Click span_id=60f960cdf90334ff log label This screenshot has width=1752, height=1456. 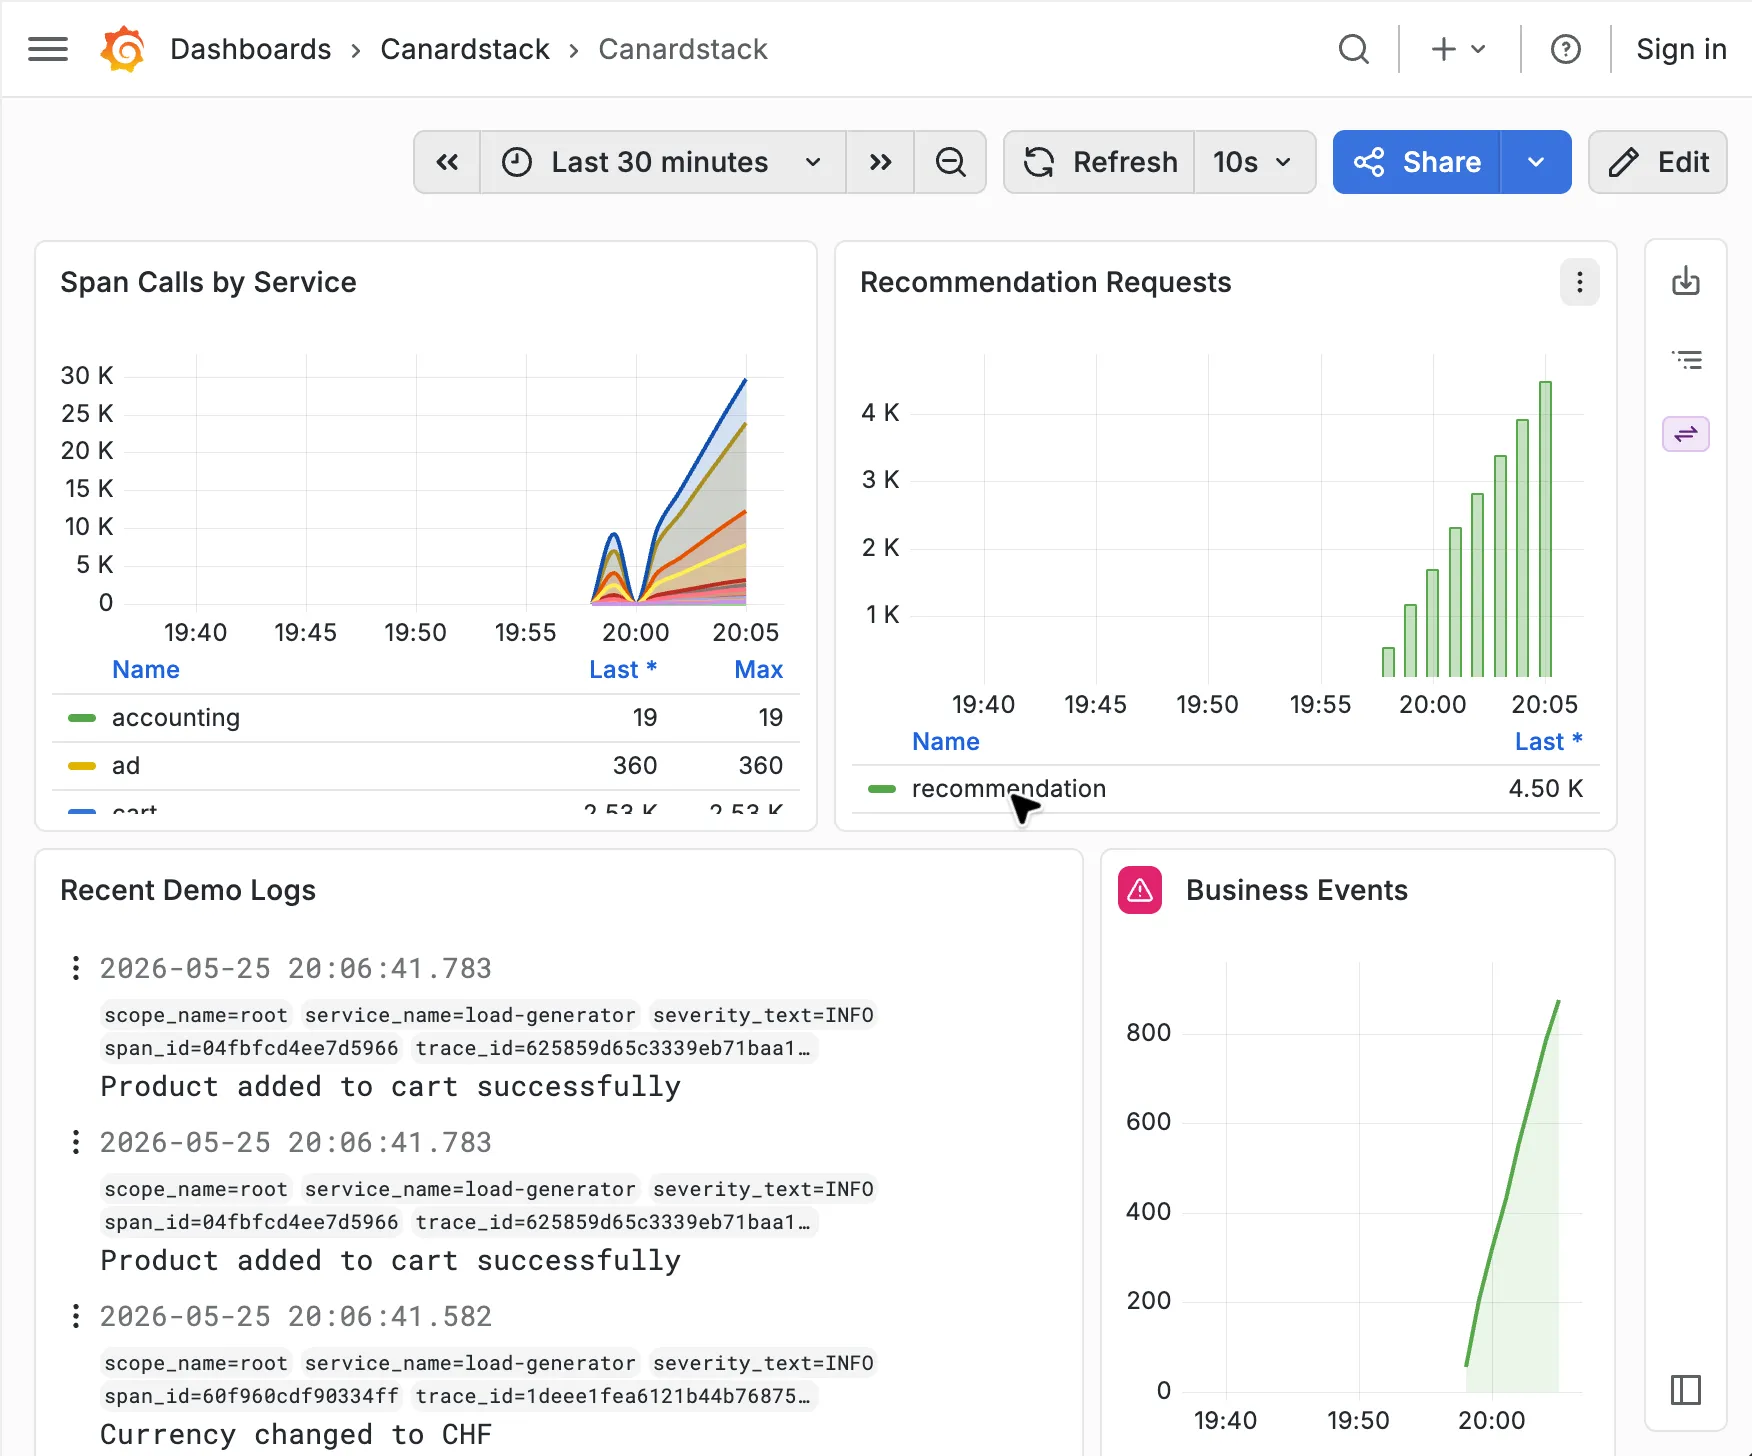(x=251, y=1396)
